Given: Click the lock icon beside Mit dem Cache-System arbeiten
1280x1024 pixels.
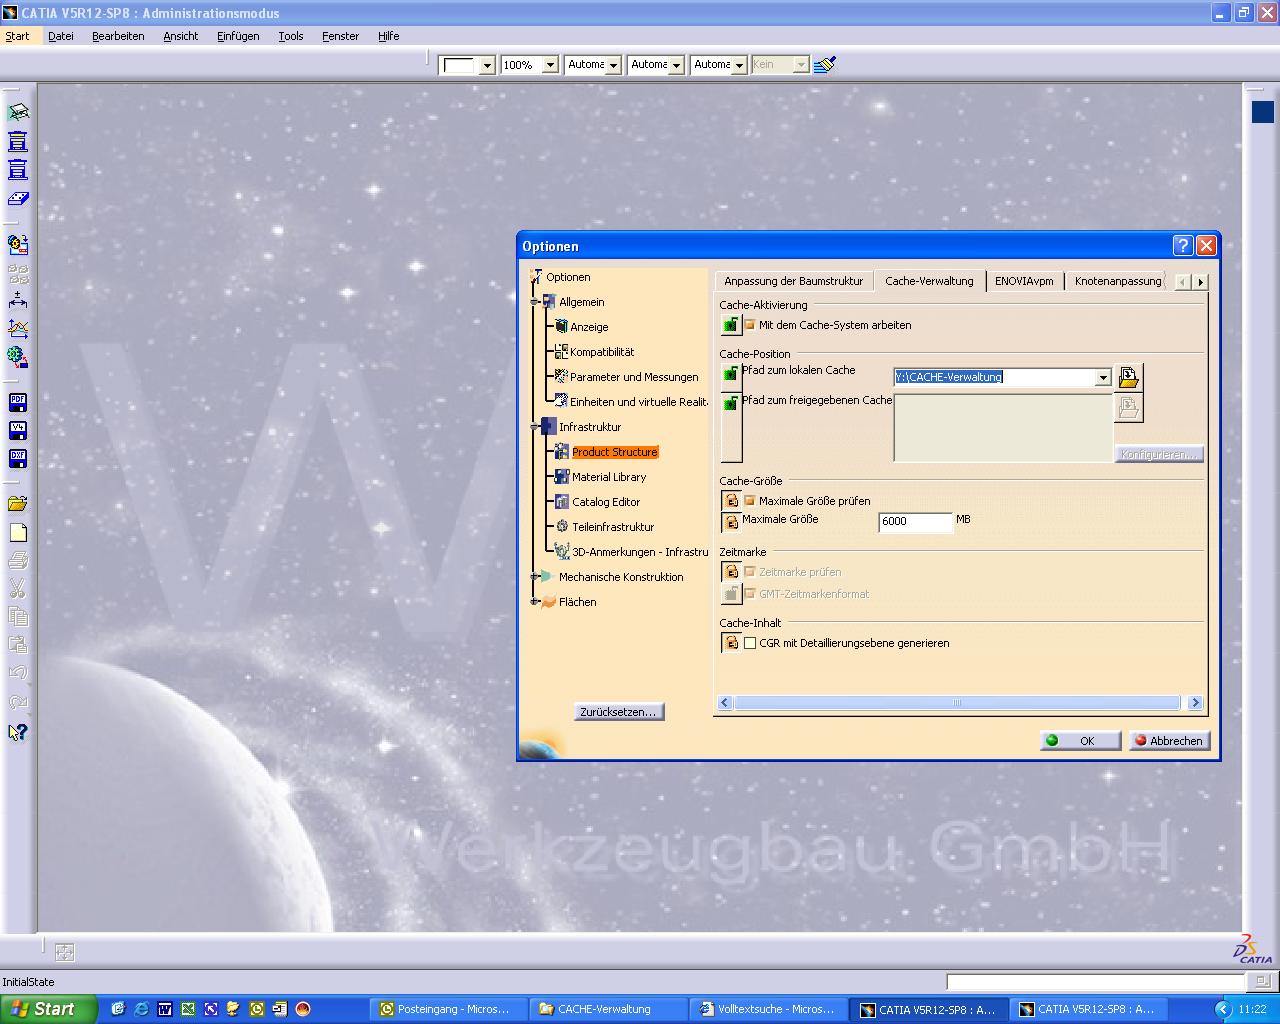Looking at the screenshot, I should click(731, 325).
